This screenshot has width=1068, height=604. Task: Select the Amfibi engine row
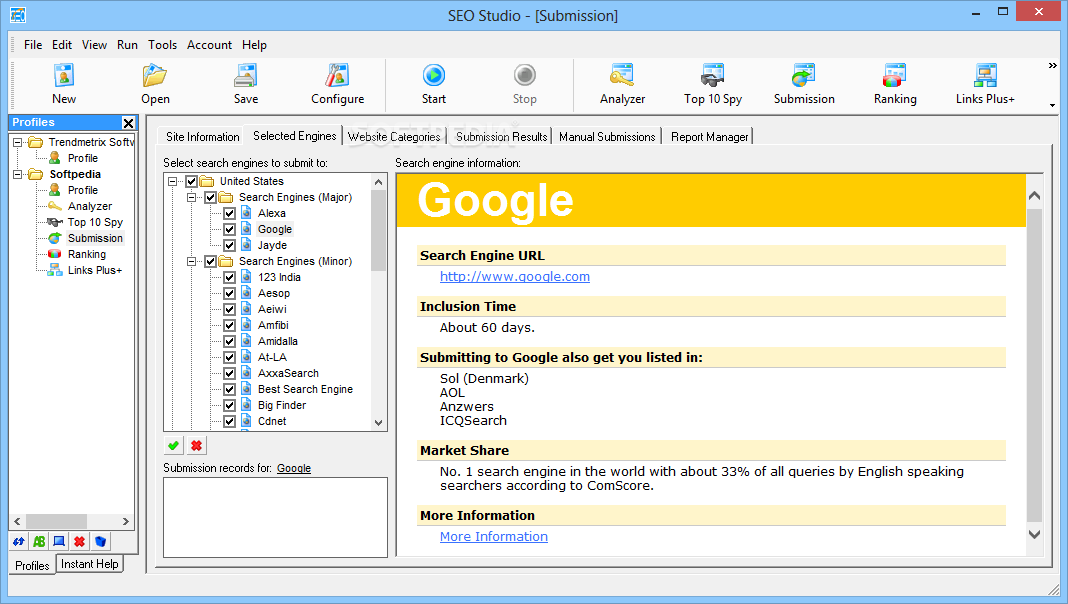coord(273,325)
